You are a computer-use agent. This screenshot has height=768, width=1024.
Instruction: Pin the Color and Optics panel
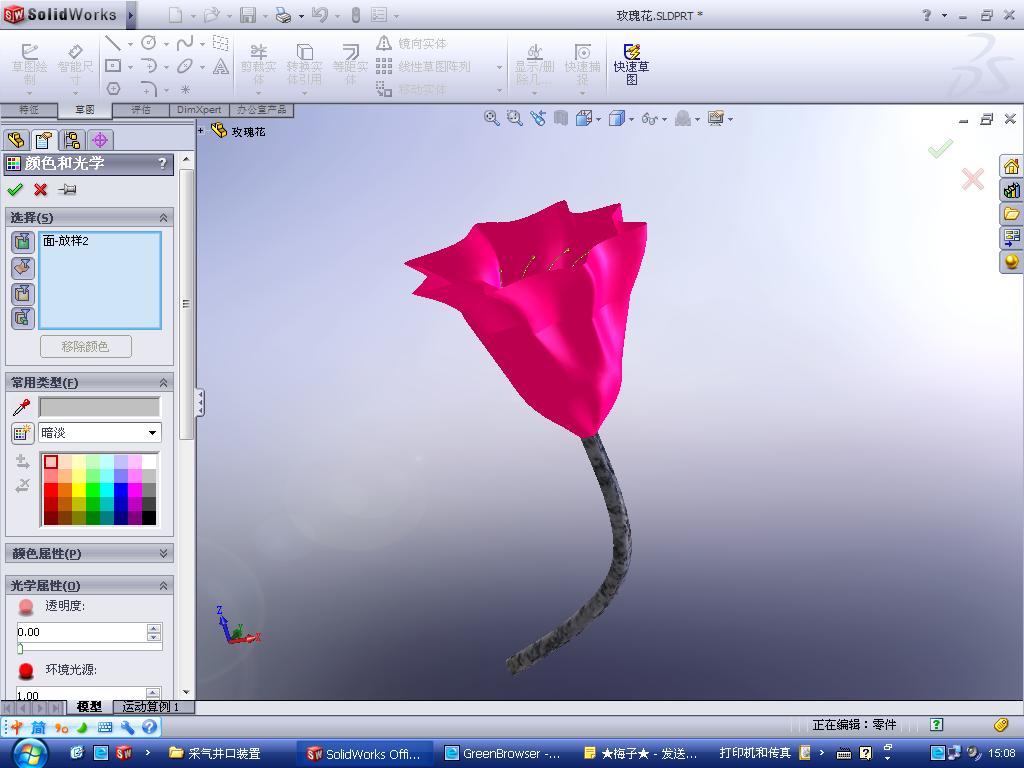click(x=67, y=189)
